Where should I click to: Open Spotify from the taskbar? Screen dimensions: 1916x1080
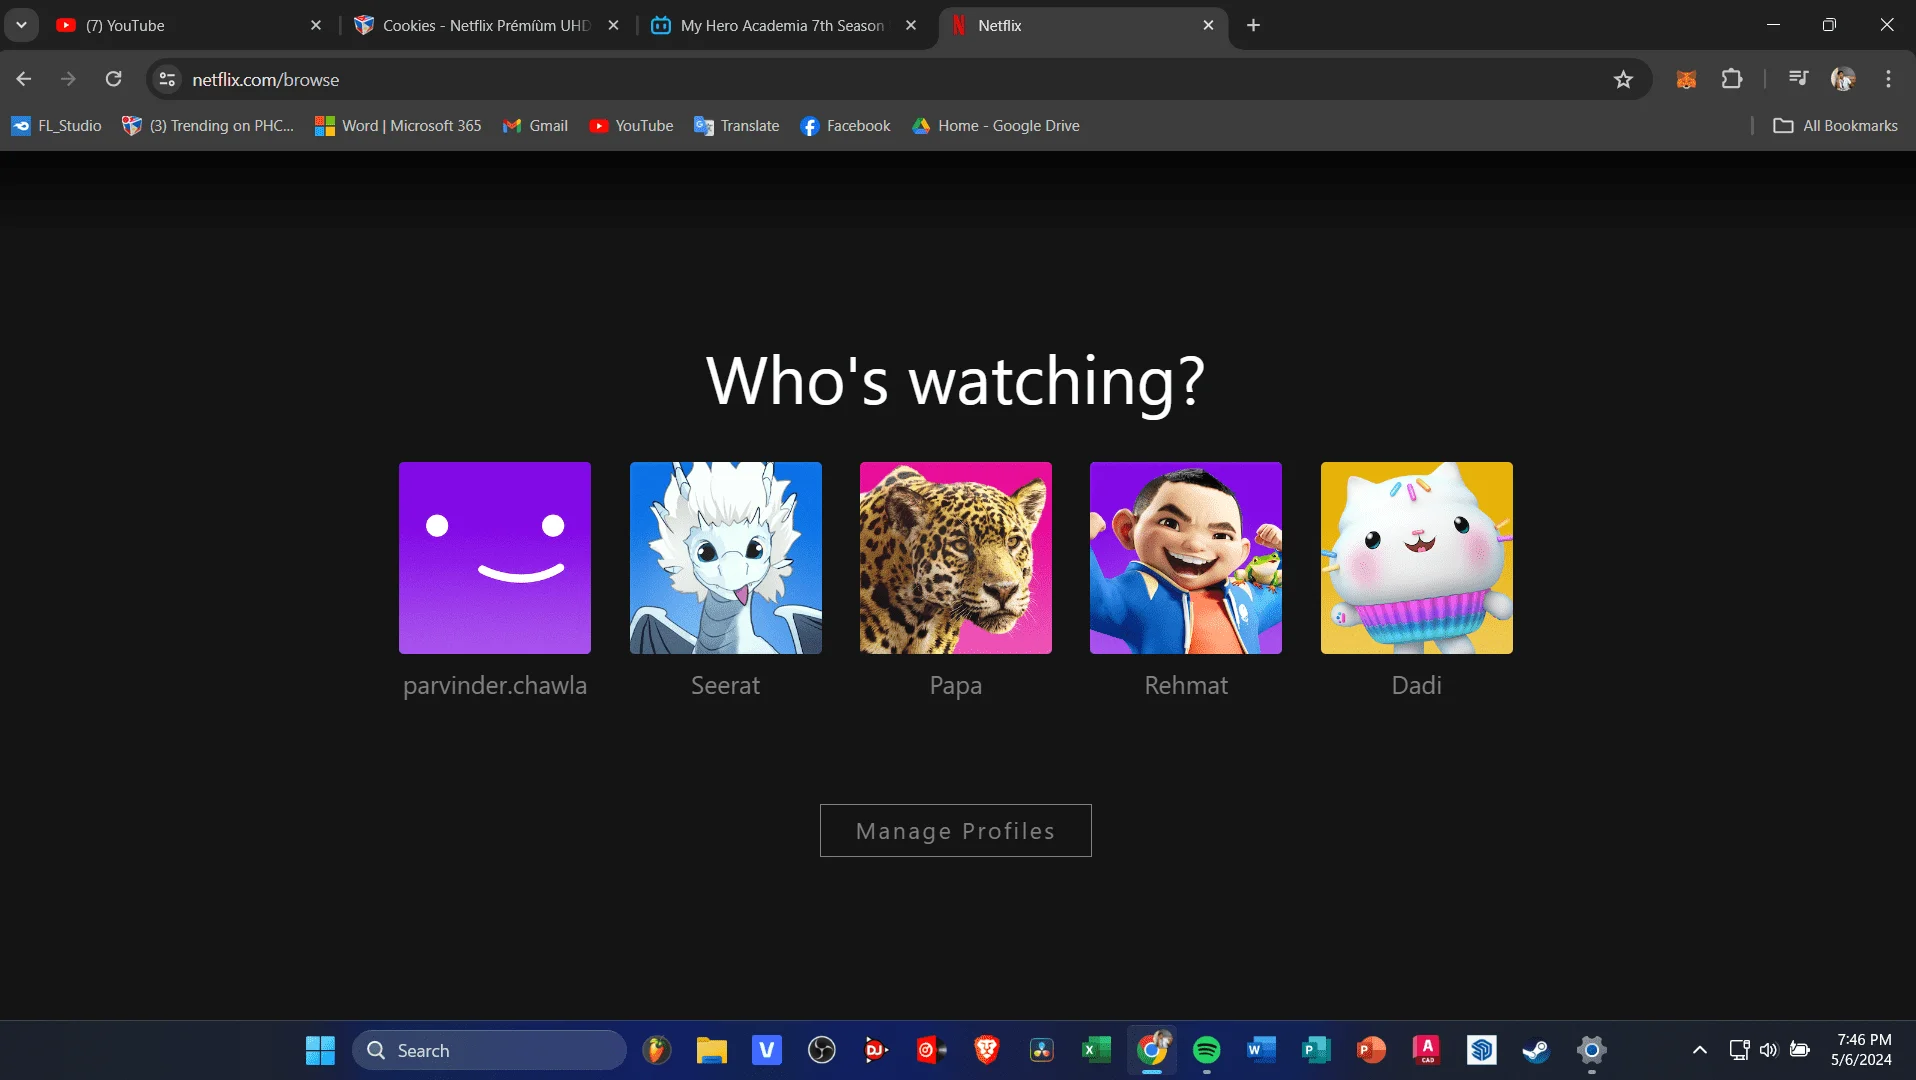(x=1207, y=1050)
